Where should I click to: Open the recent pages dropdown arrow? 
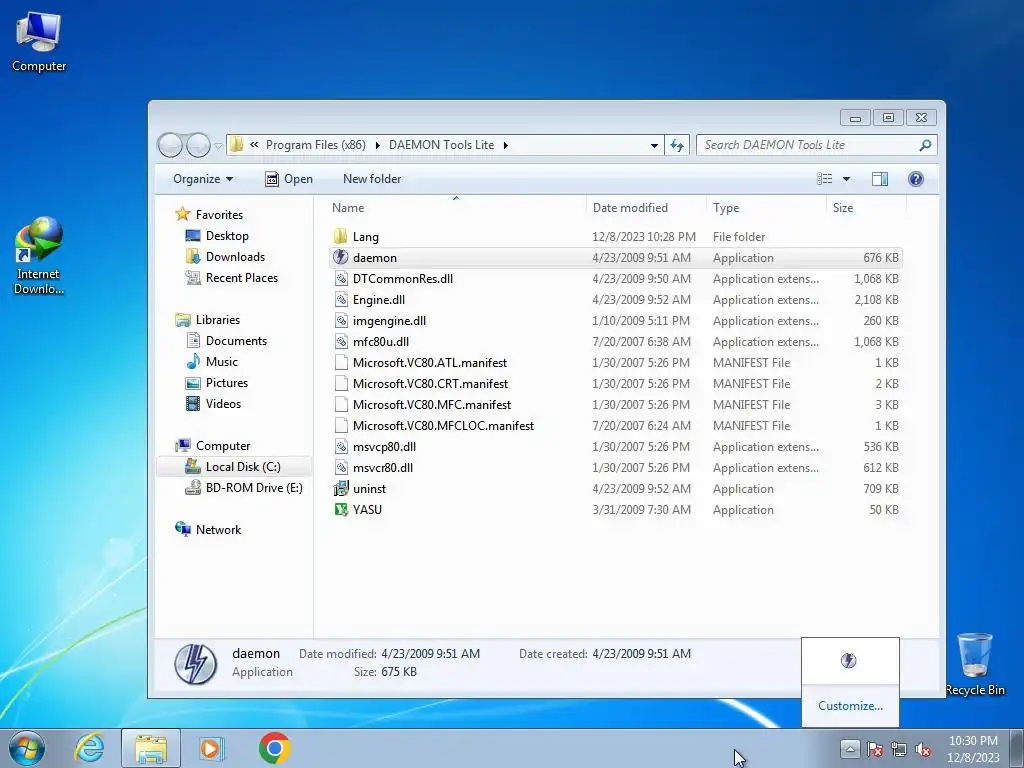pyautogui.click(x=218, y=146)
